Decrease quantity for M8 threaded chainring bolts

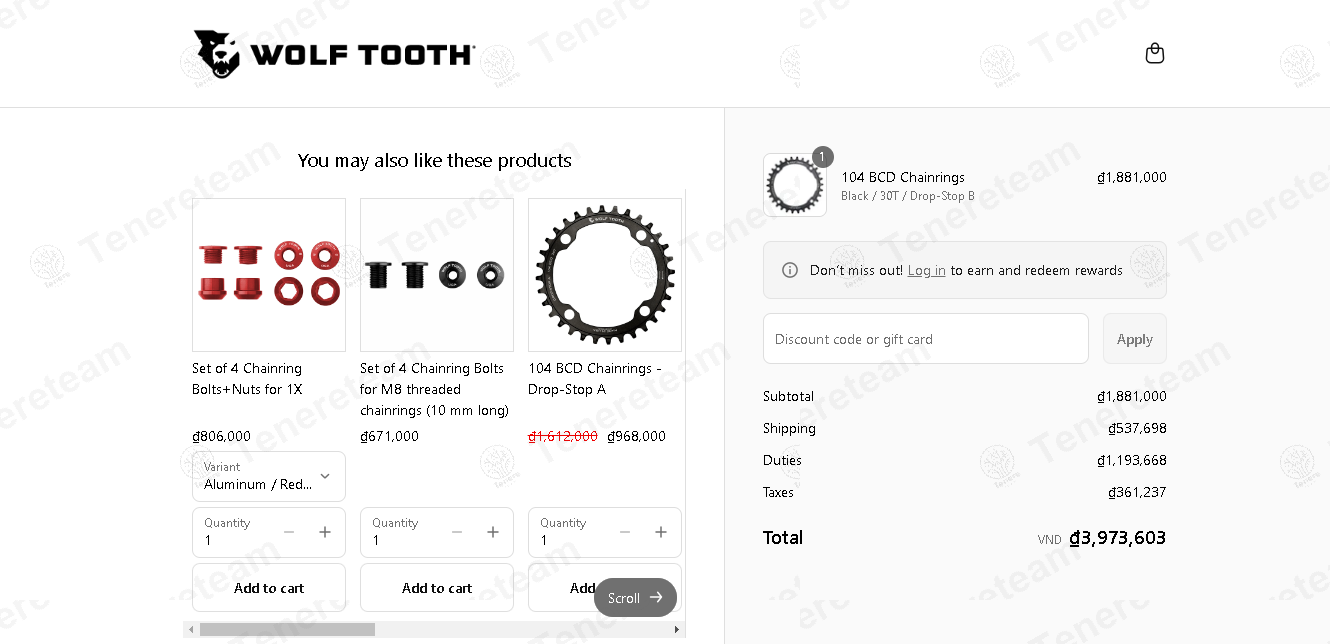pos(457,532)
